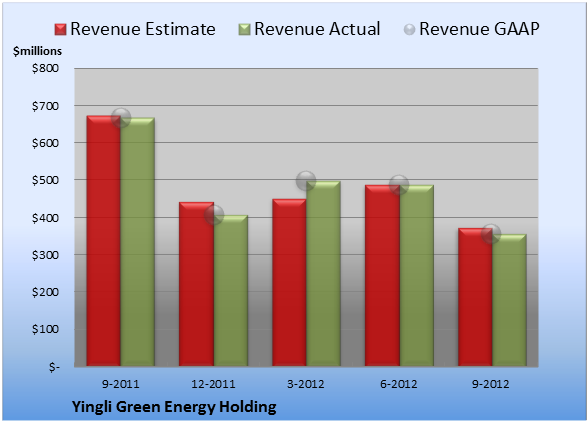Click the red estimate bar for 9-2011
This screenshot has width=588, height=422.
click(x=104, y=241)
